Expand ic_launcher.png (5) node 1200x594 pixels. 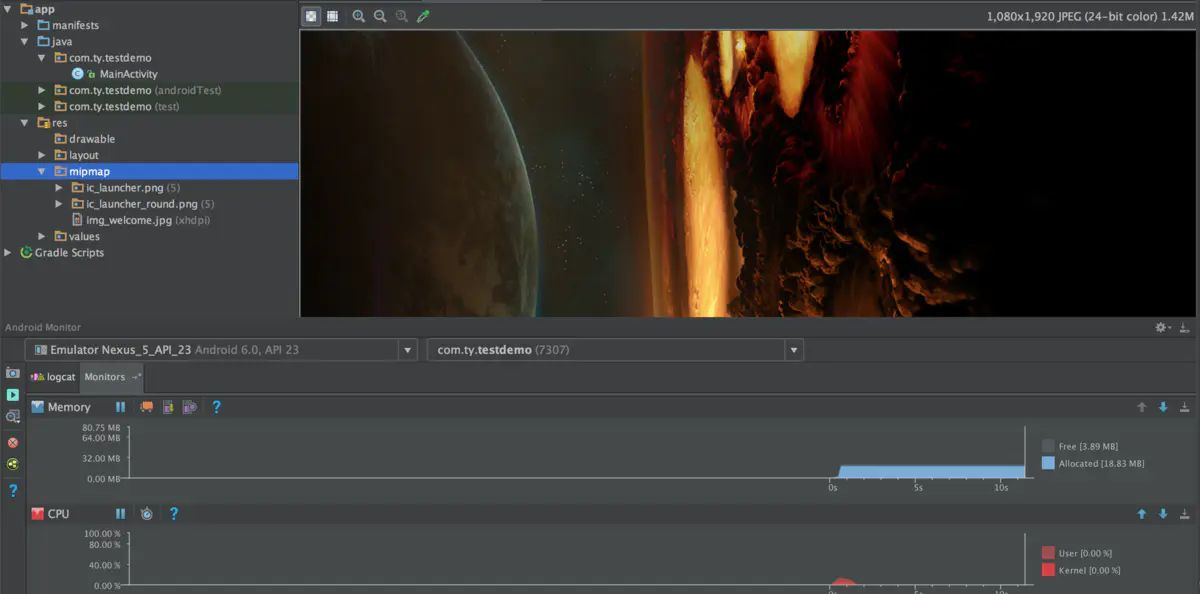tap(59, 187)
